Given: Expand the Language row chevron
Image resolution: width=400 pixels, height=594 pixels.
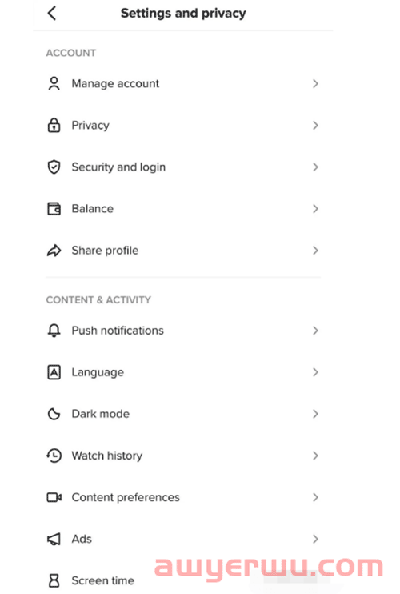Looking at the screenshot, I should [x=315, y=372].
